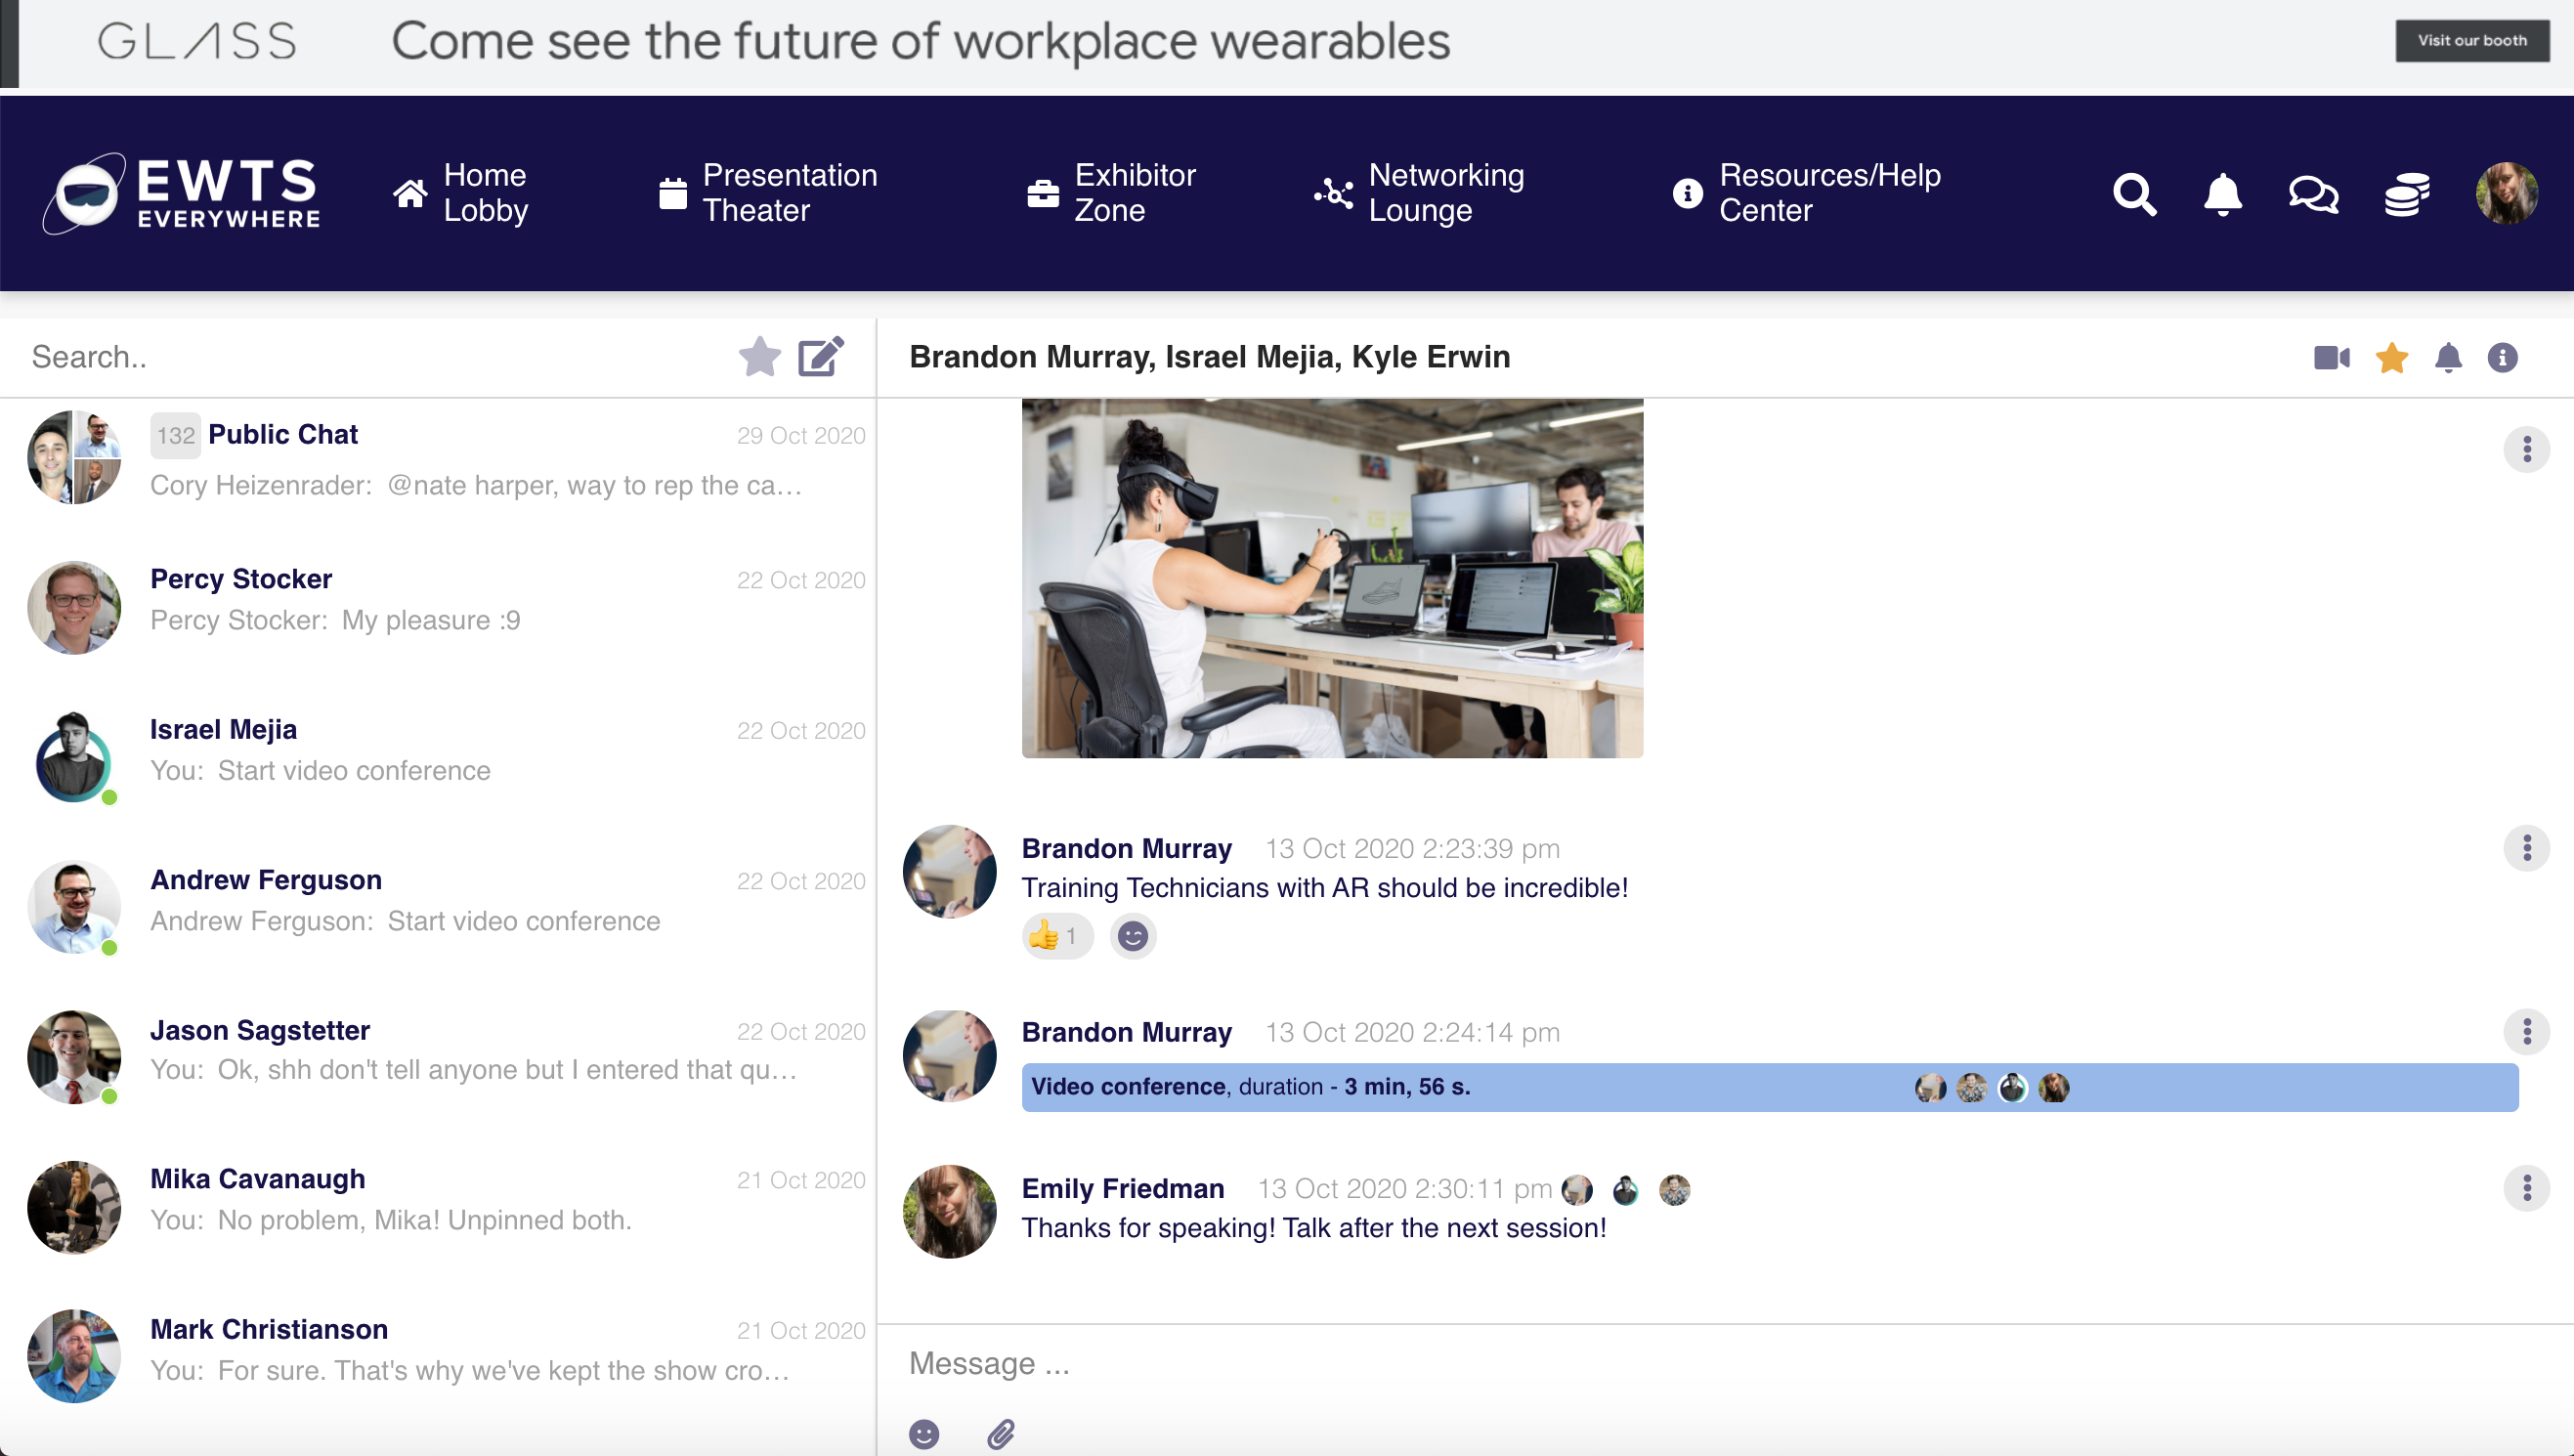Click conversation title Brandon Murray, Israel Mejia, Kyle Erwin
The height and width of the screenshot is (1456, 2574).
pyautogui.click(x=1209, y=357)
